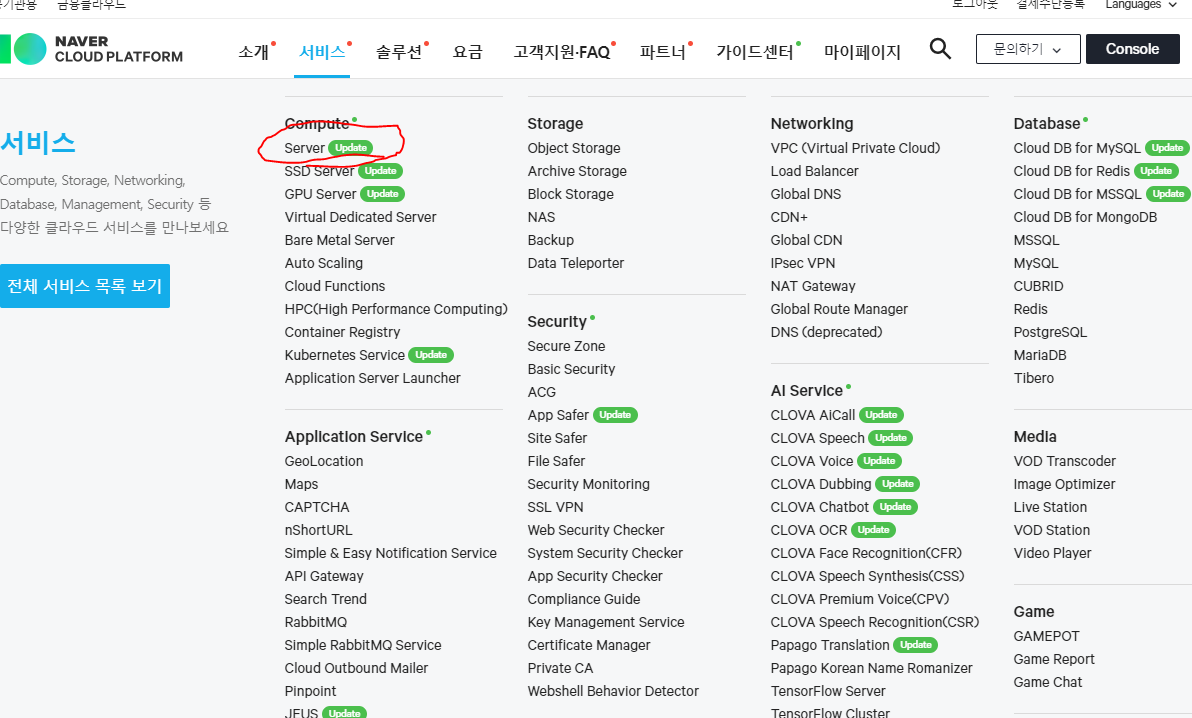Open Block Storage
1192x718 pixels.
coord(570,194)
